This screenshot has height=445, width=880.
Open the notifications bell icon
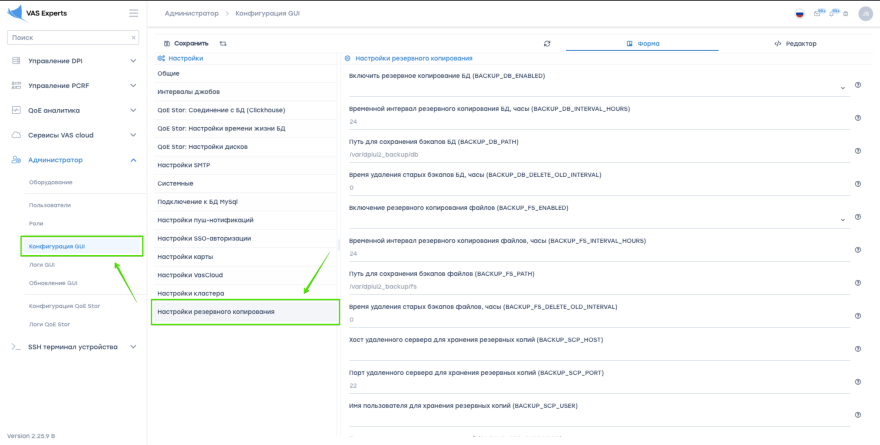coord(832,14)
